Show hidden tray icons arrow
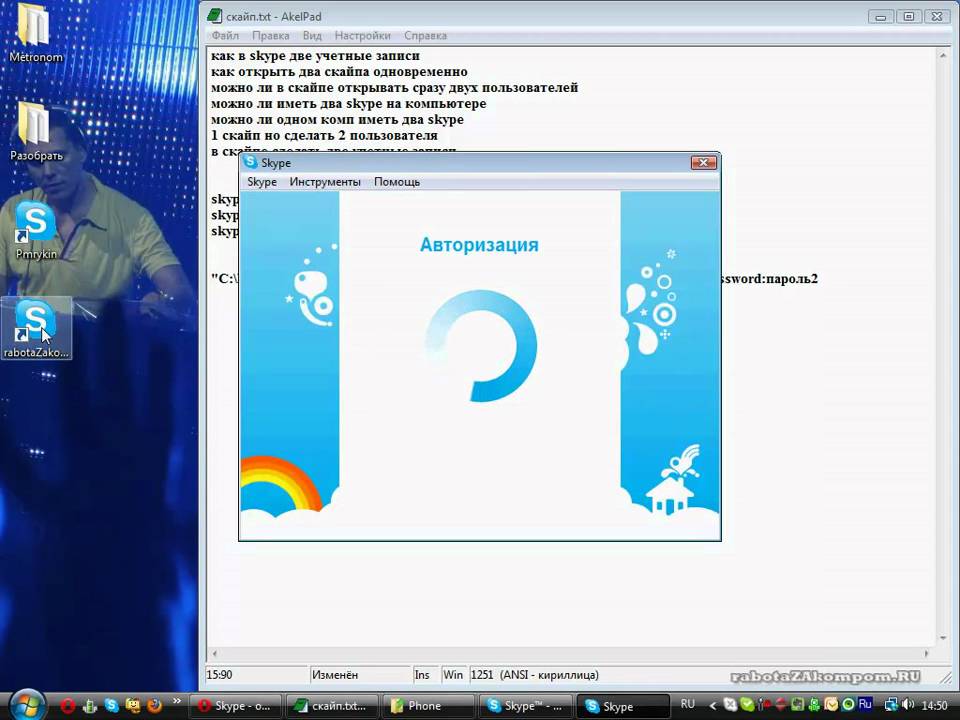The image size is (960, 720). pos(712,706)
